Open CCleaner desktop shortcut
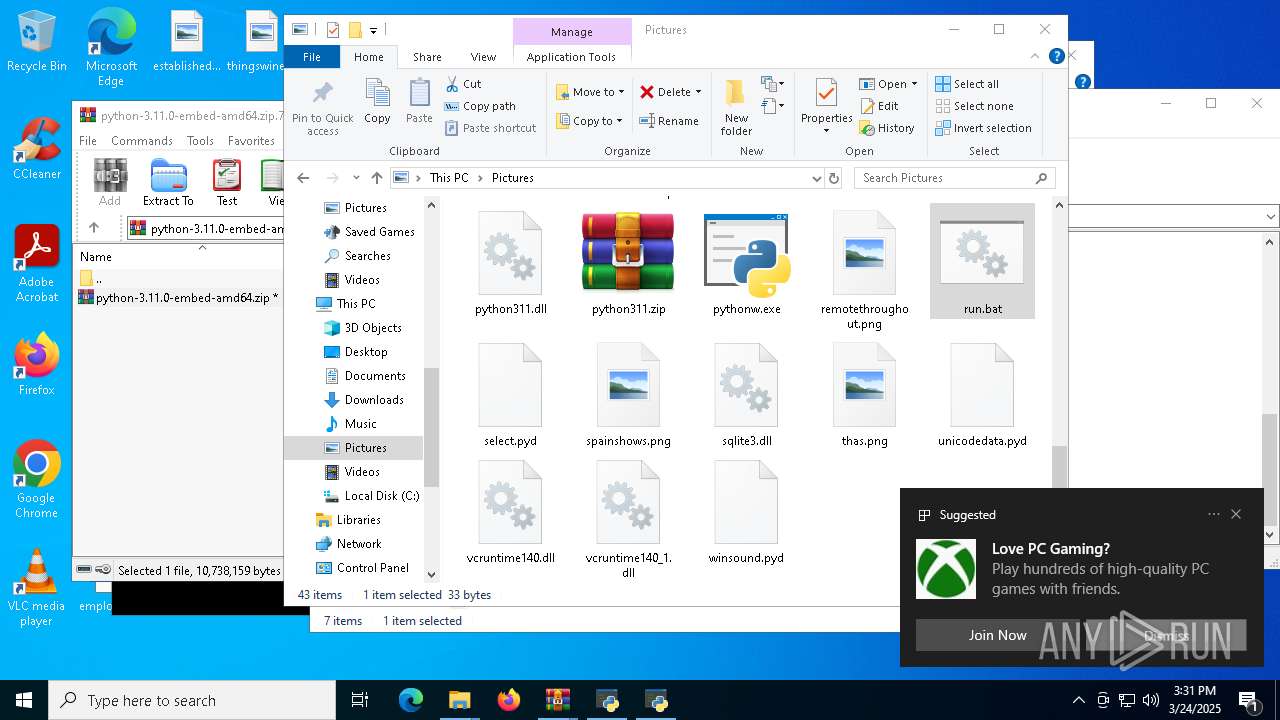1280x720 pixels. coord(37,149)
